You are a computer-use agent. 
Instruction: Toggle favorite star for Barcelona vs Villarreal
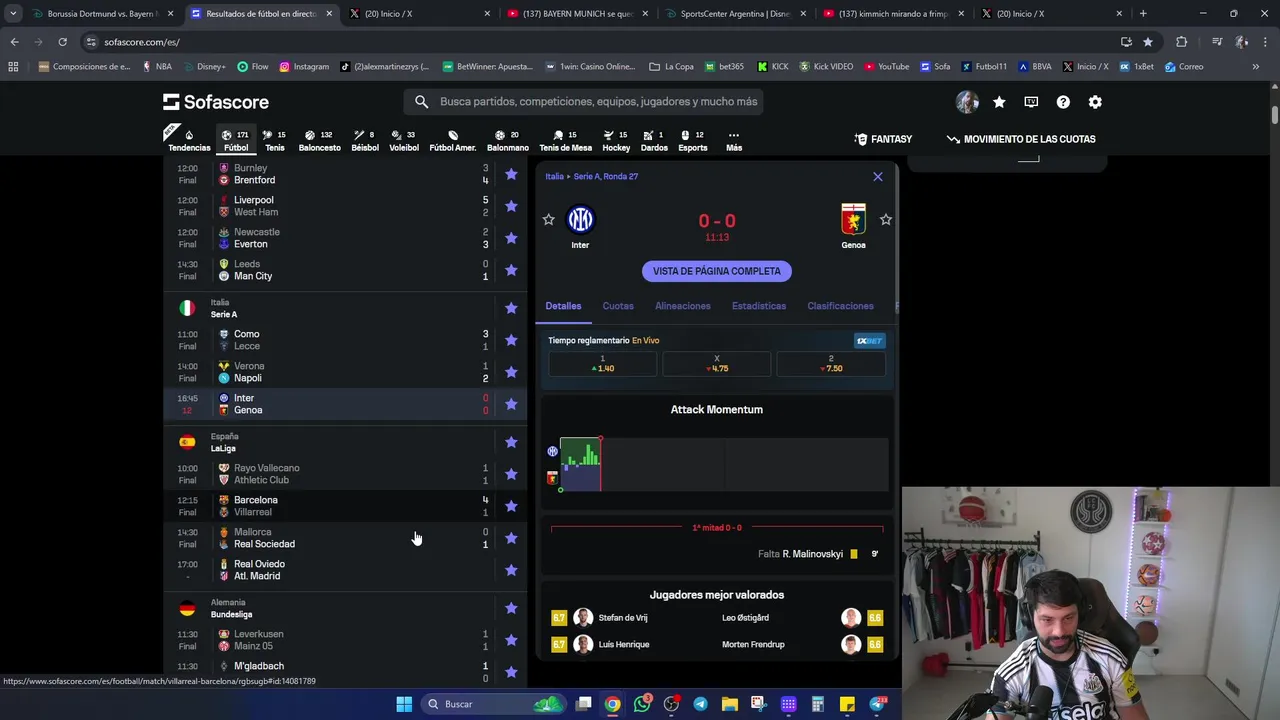[x=511, y=506]
